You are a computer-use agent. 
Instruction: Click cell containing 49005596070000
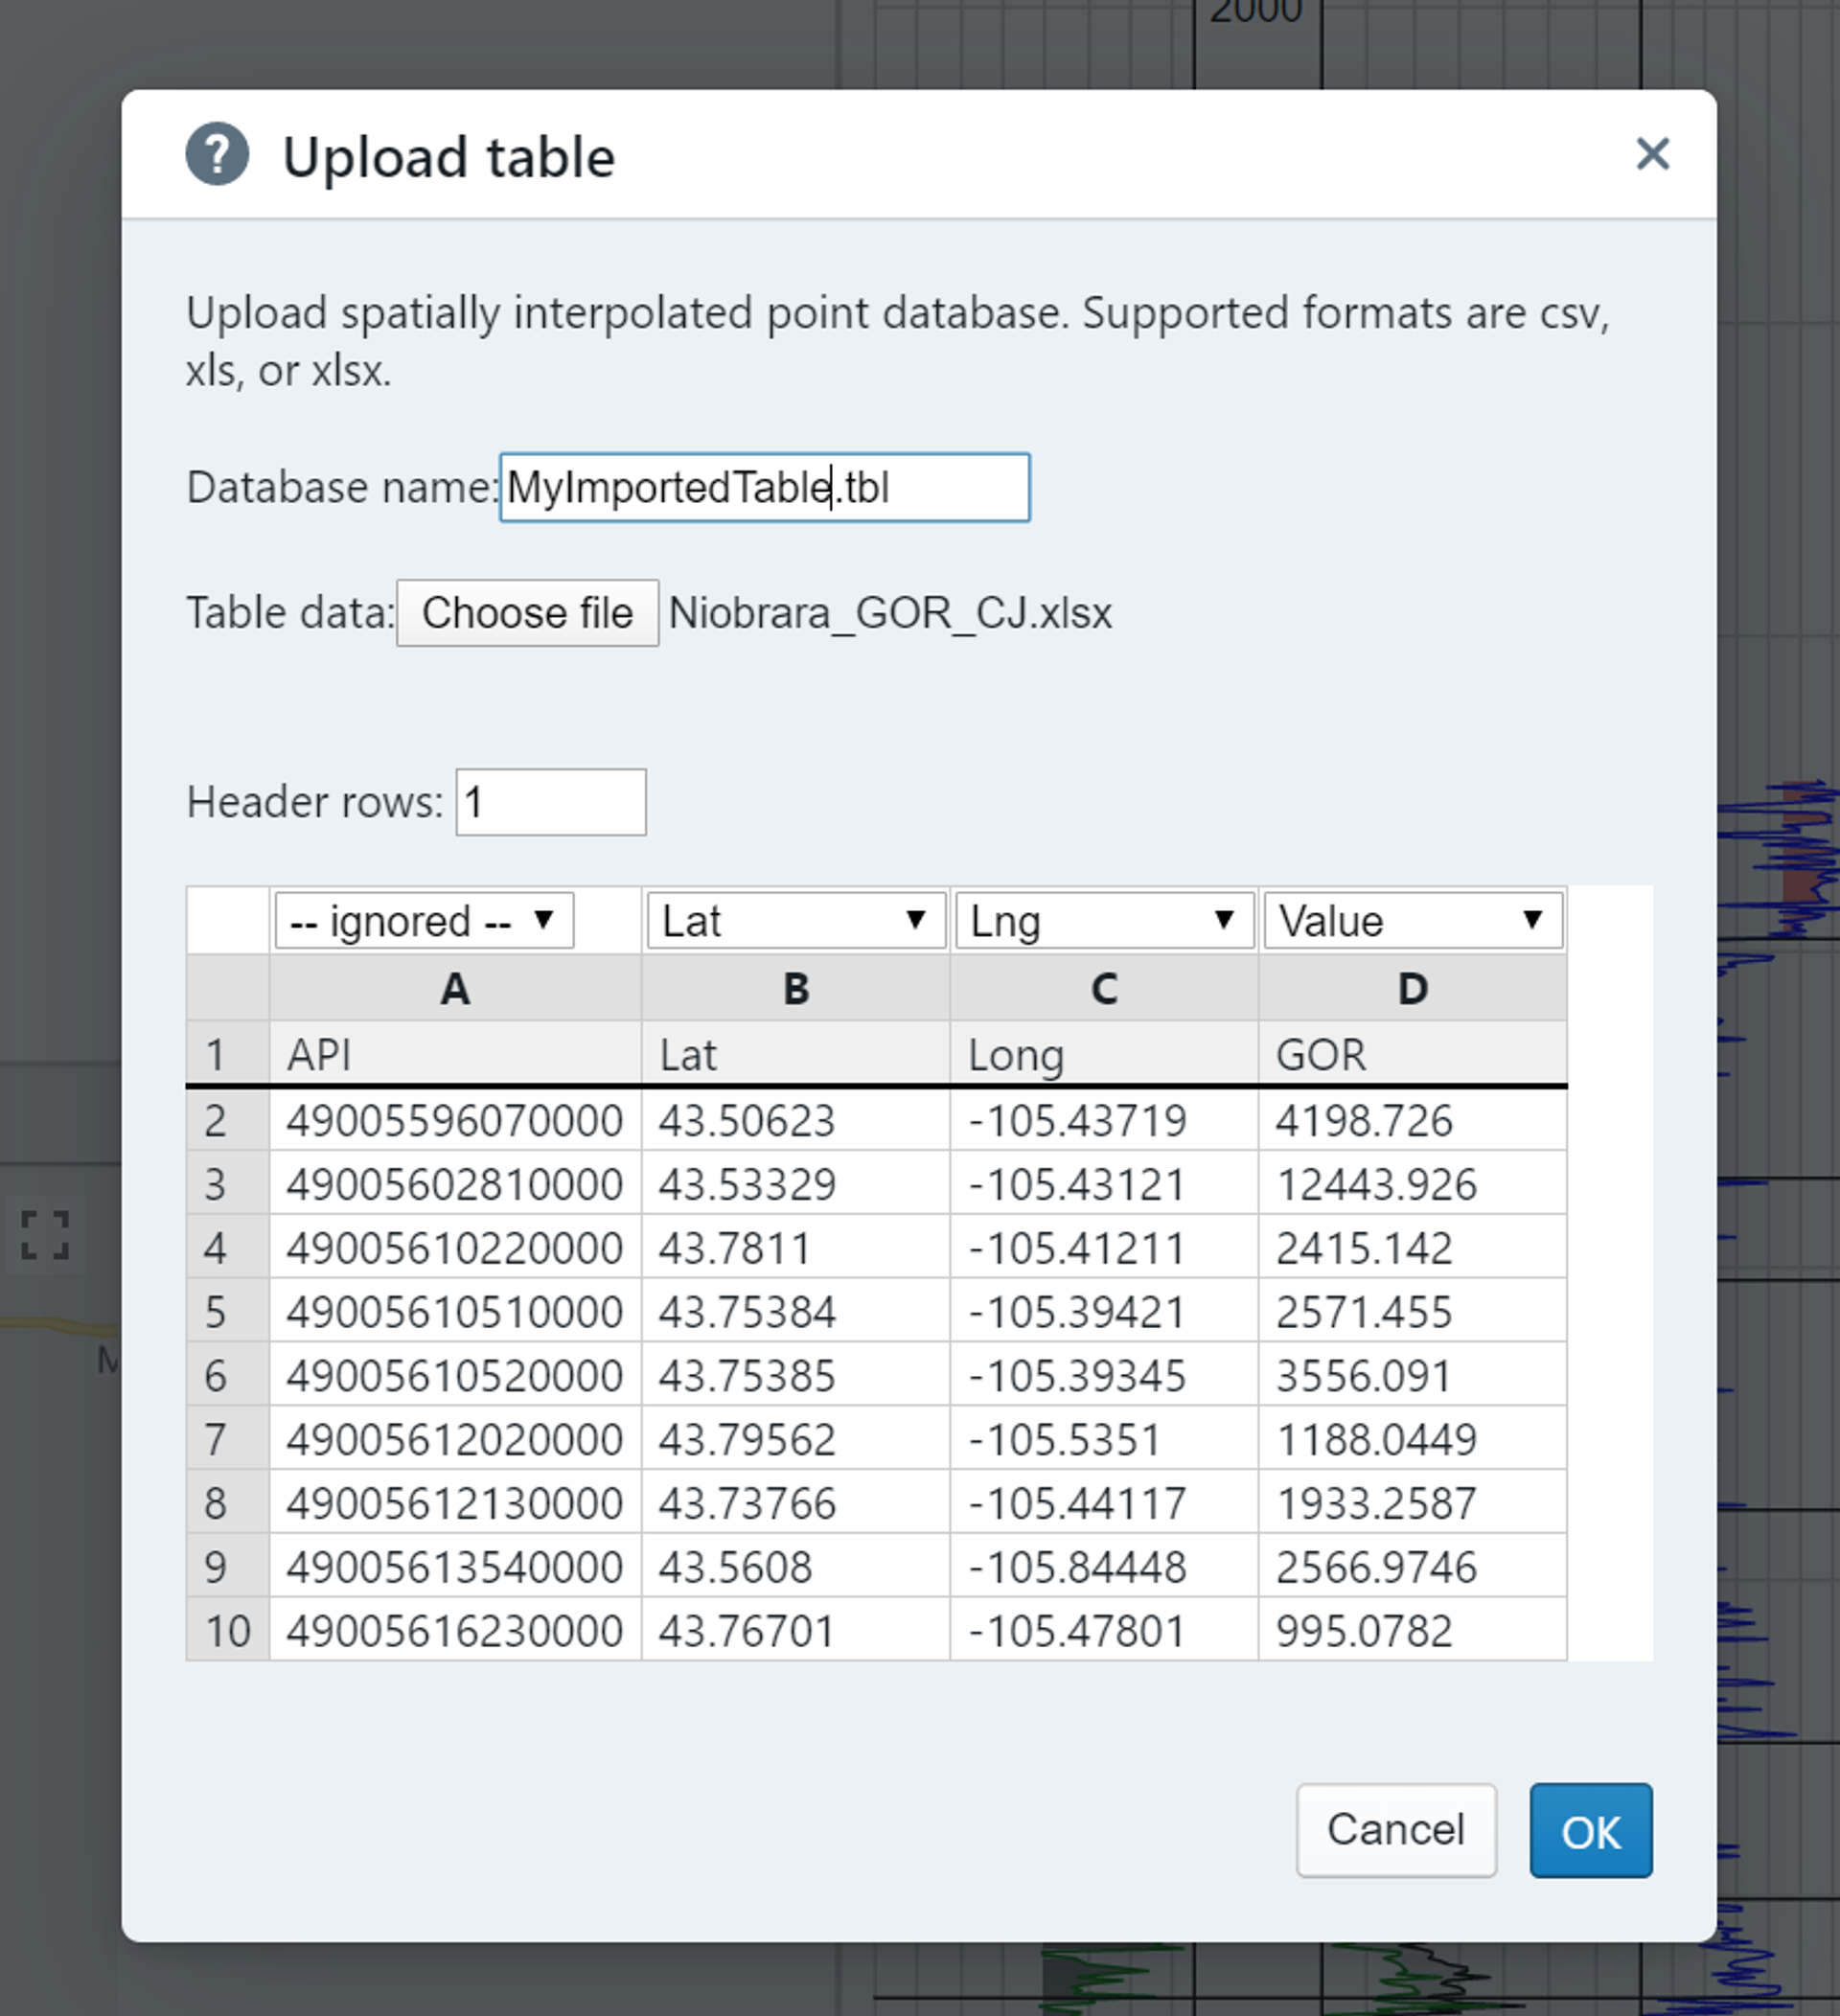coord(455,1120)
